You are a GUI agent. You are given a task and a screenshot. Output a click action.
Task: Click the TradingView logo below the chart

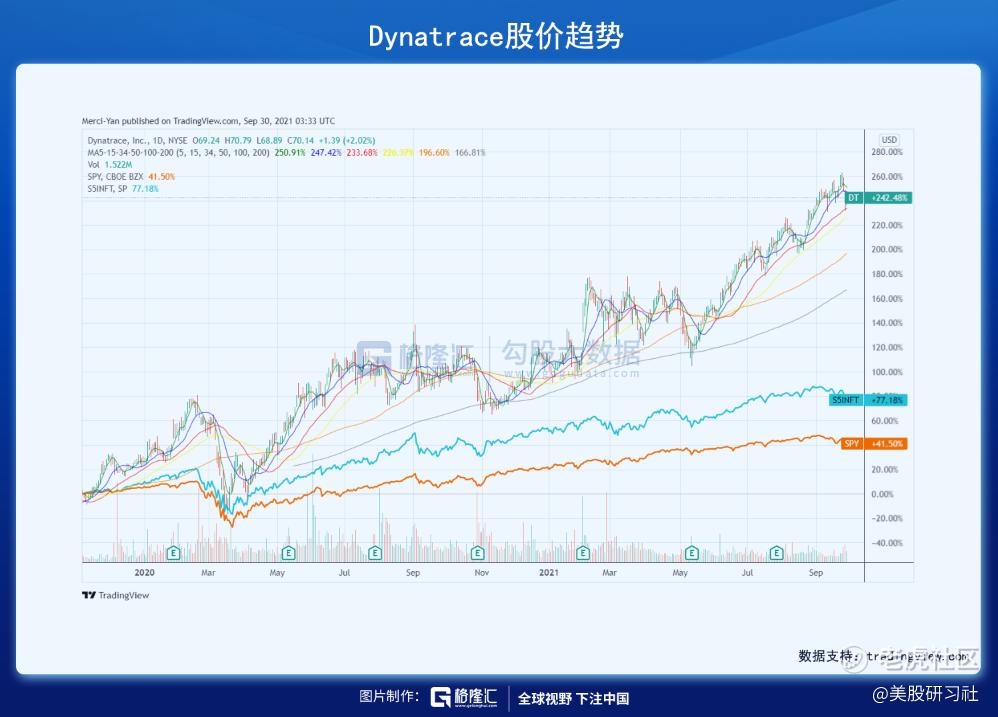[x=115, y=595]
